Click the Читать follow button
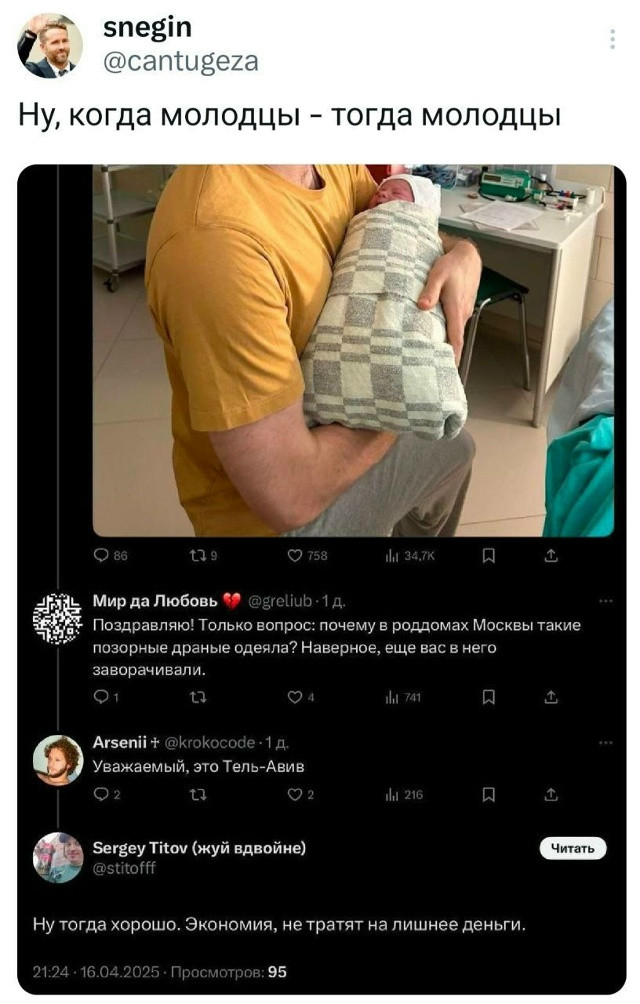 (x=573, y=849)
